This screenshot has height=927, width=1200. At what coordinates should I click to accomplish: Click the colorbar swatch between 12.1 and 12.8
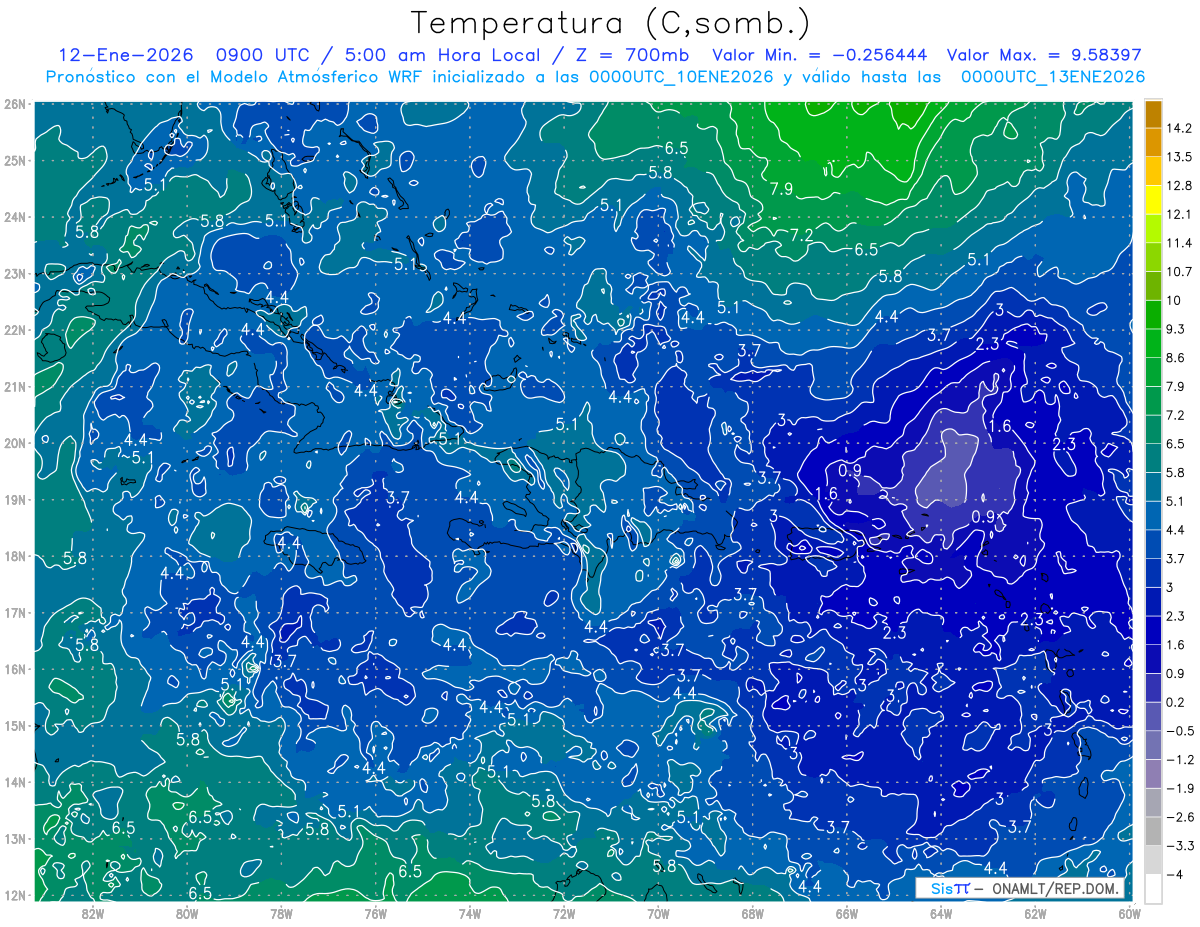click(1153, 200)
